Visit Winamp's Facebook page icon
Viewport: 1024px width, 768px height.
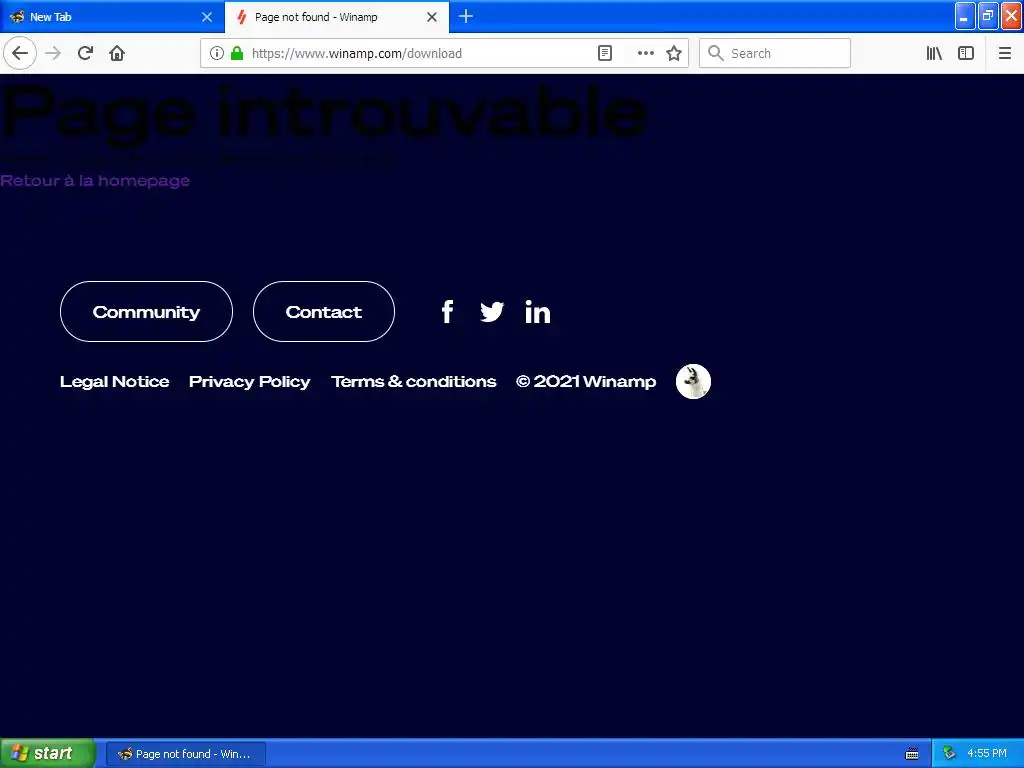447,312
